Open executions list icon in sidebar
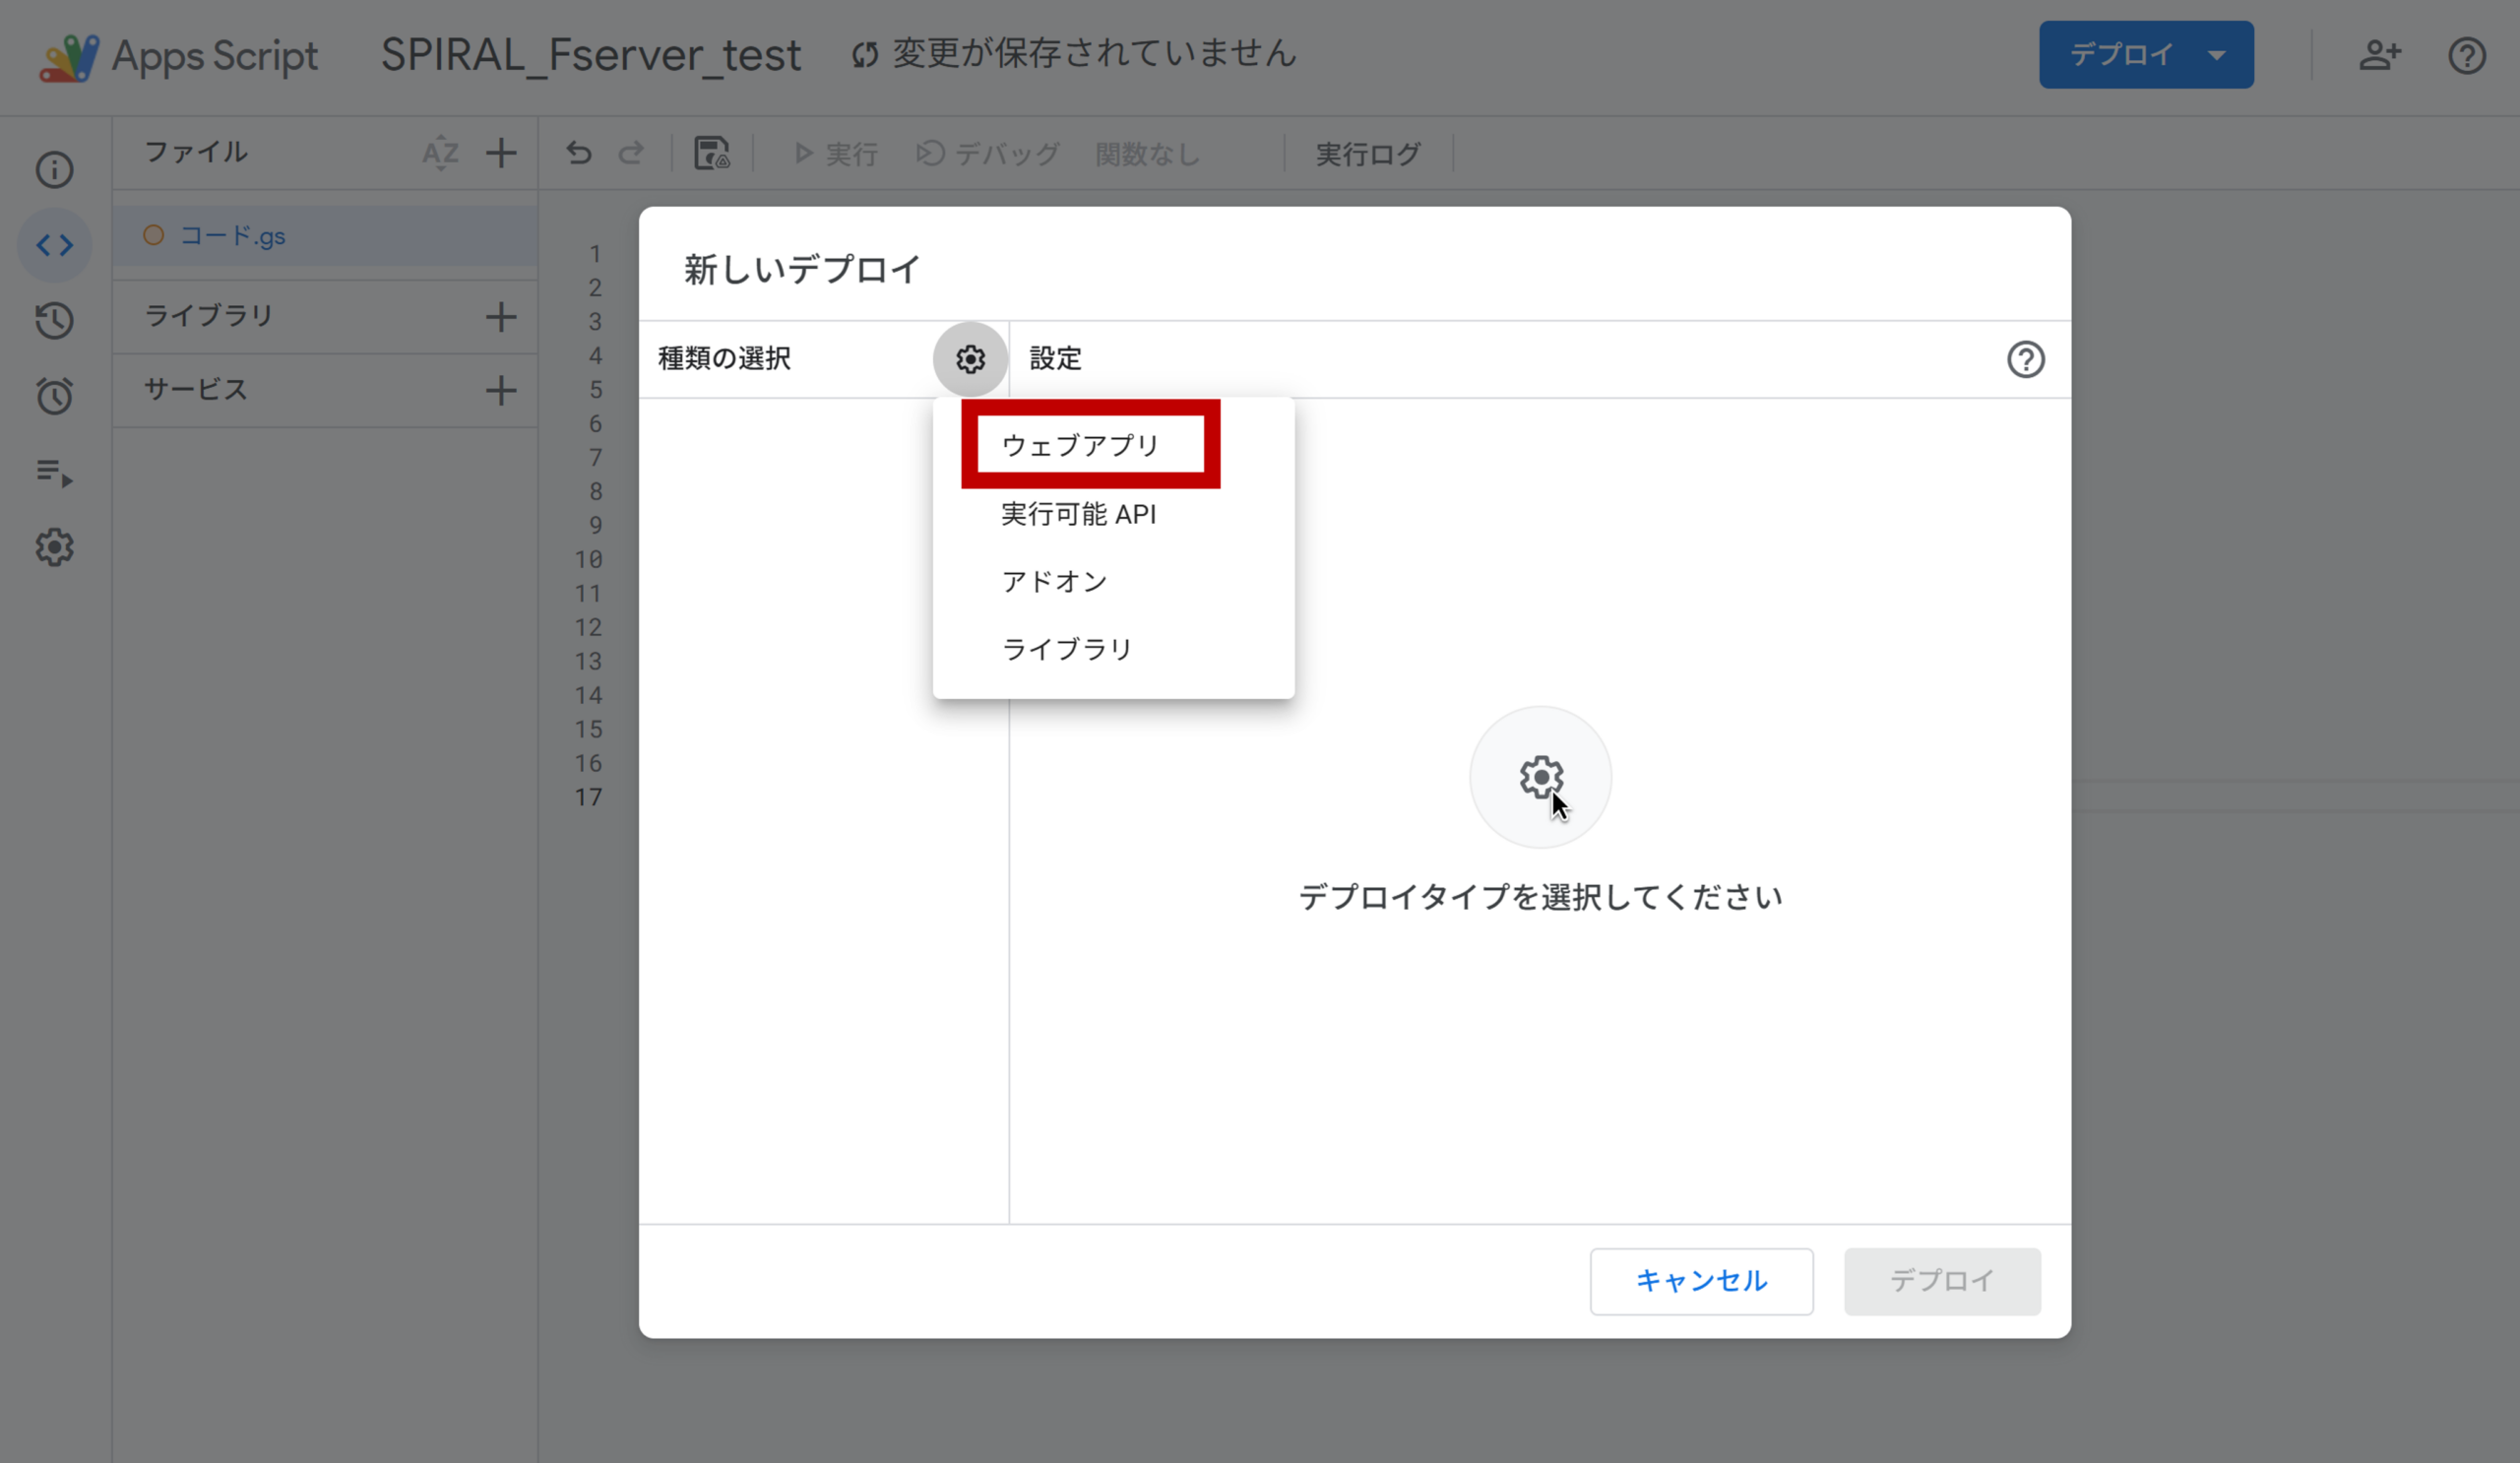The height and width of the screenshot is (1463, 2520). 55,472
